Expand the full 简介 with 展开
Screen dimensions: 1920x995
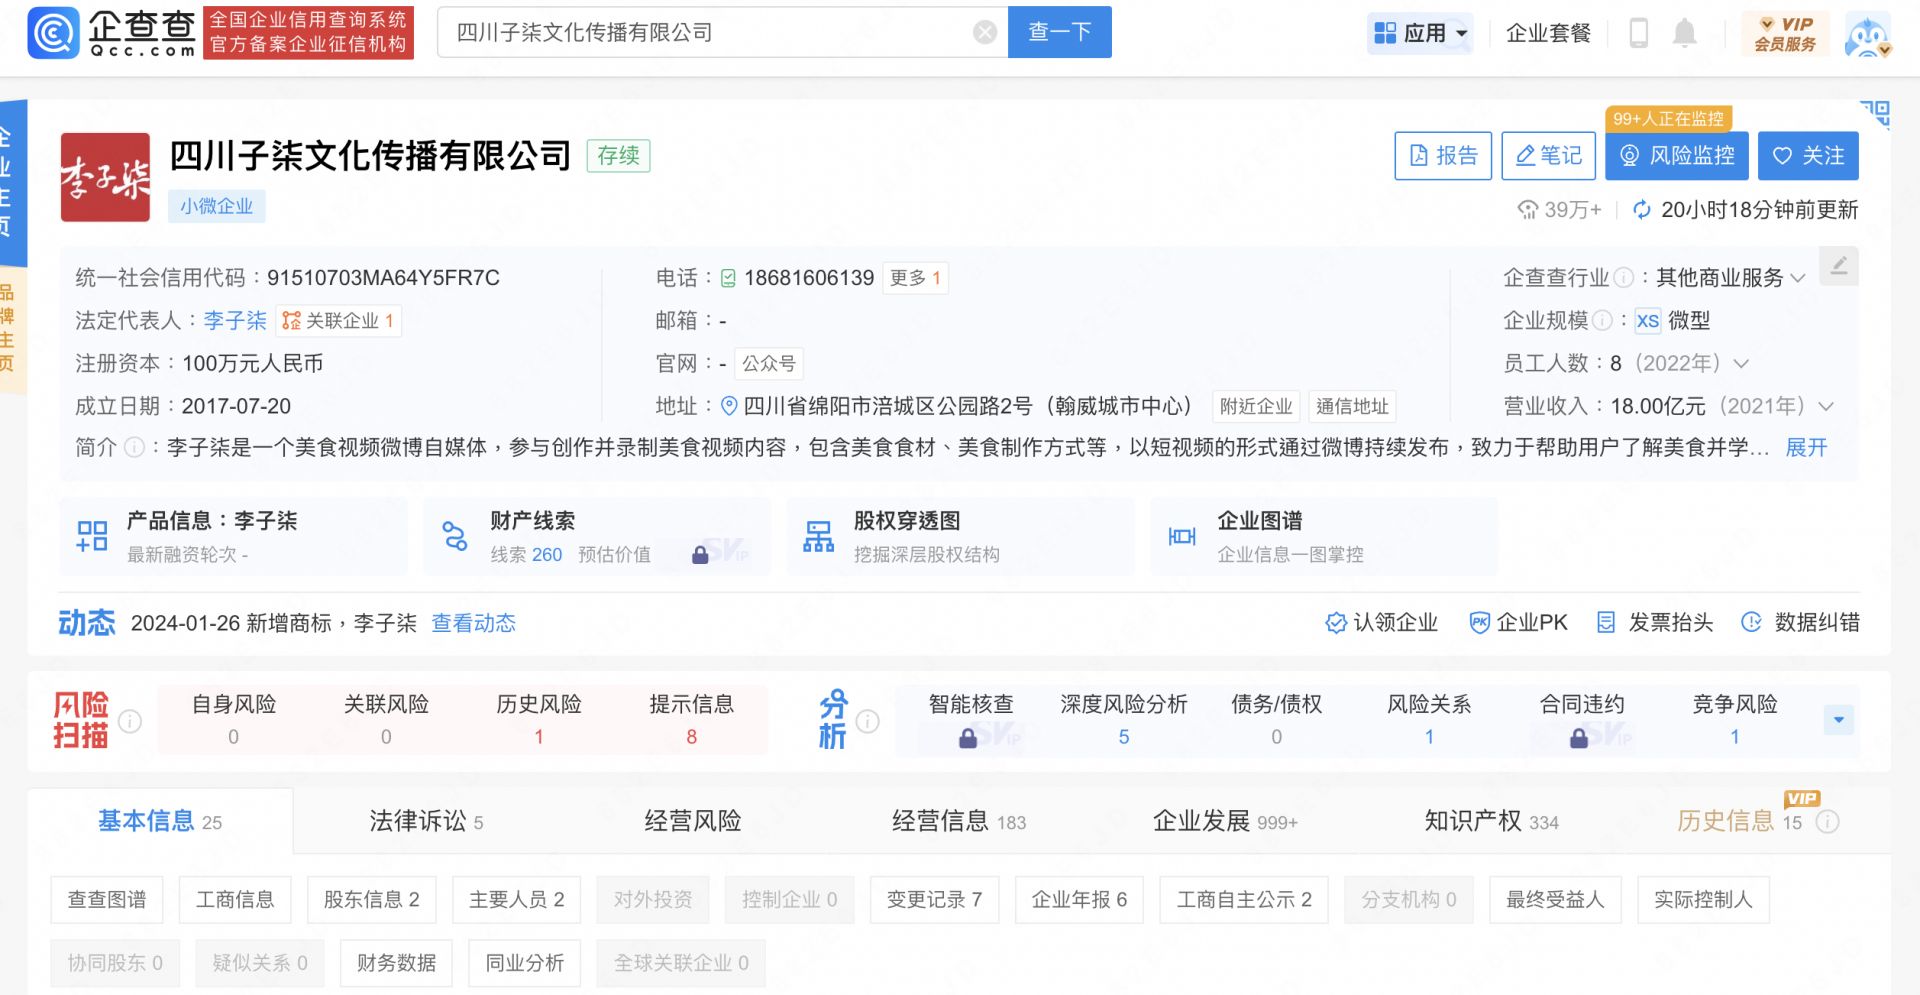1806,447
